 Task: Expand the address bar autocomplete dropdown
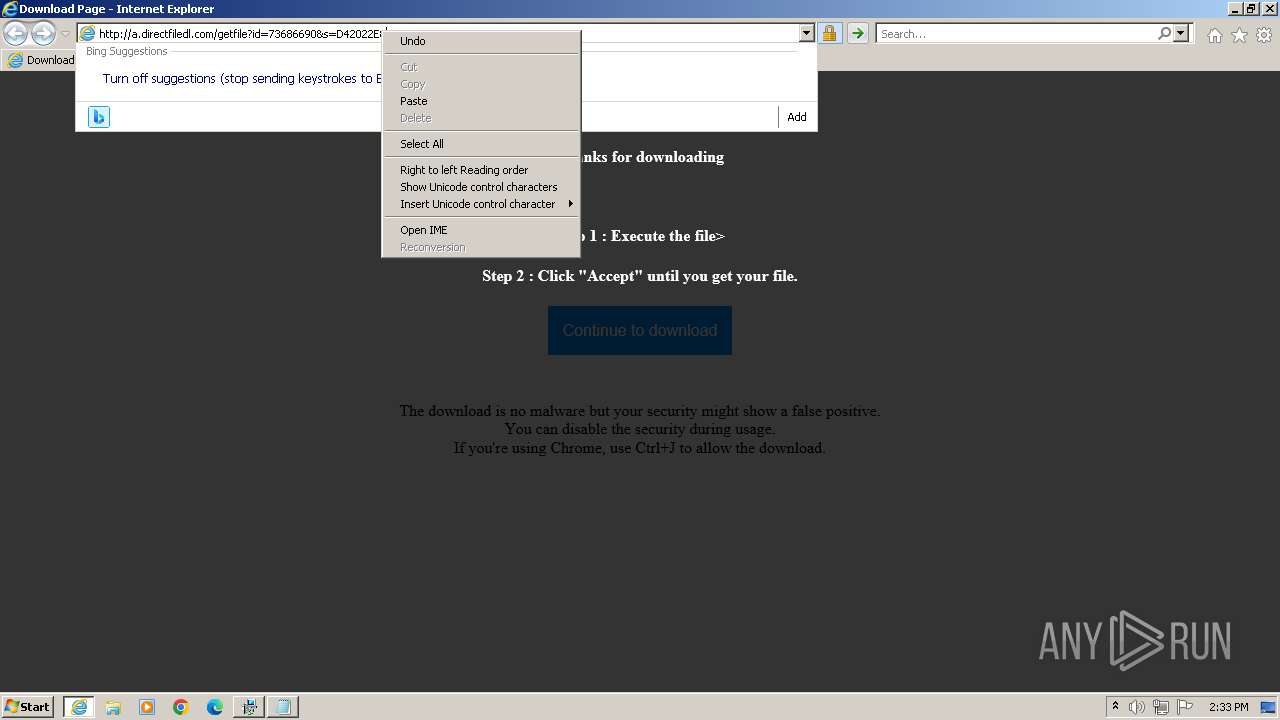[x=807, y=34]
